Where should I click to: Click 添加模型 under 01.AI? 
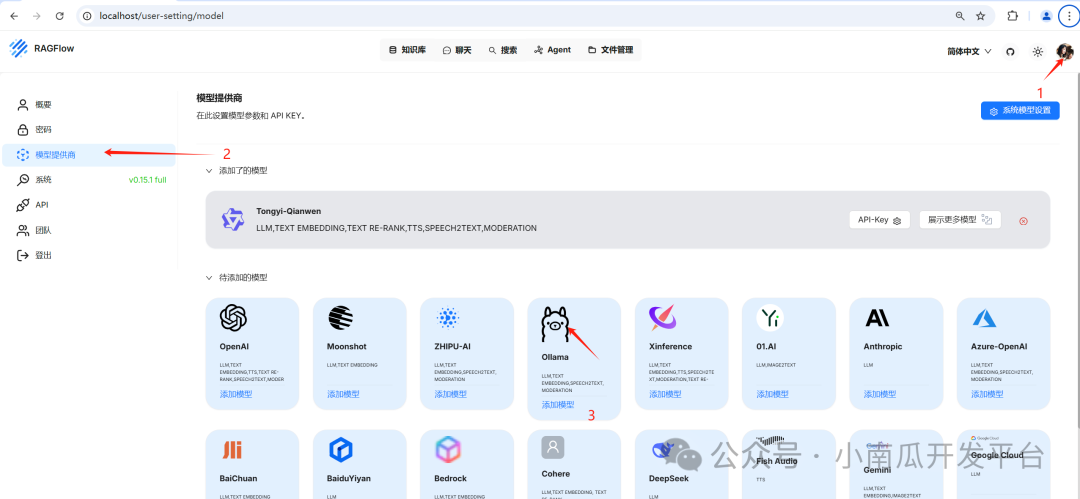click(773, 394)
